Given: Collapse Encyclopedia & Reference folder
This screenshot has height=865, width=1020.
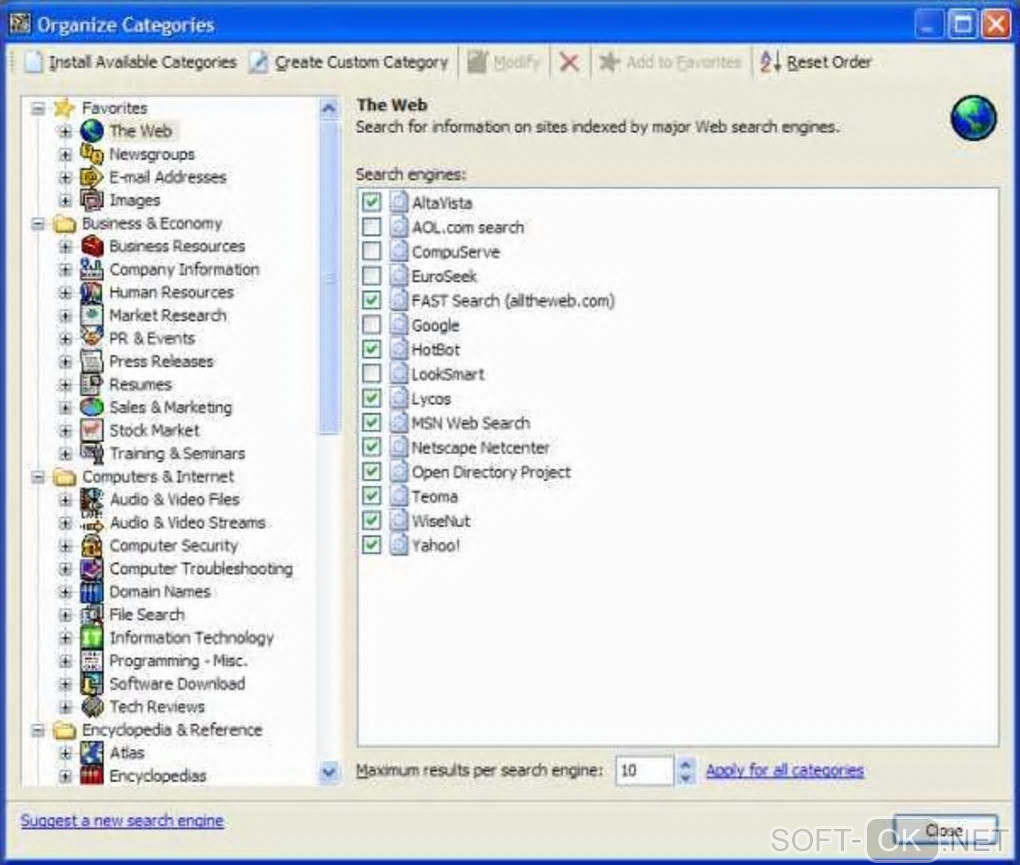Looking at the screenshot, I should 39,730.
